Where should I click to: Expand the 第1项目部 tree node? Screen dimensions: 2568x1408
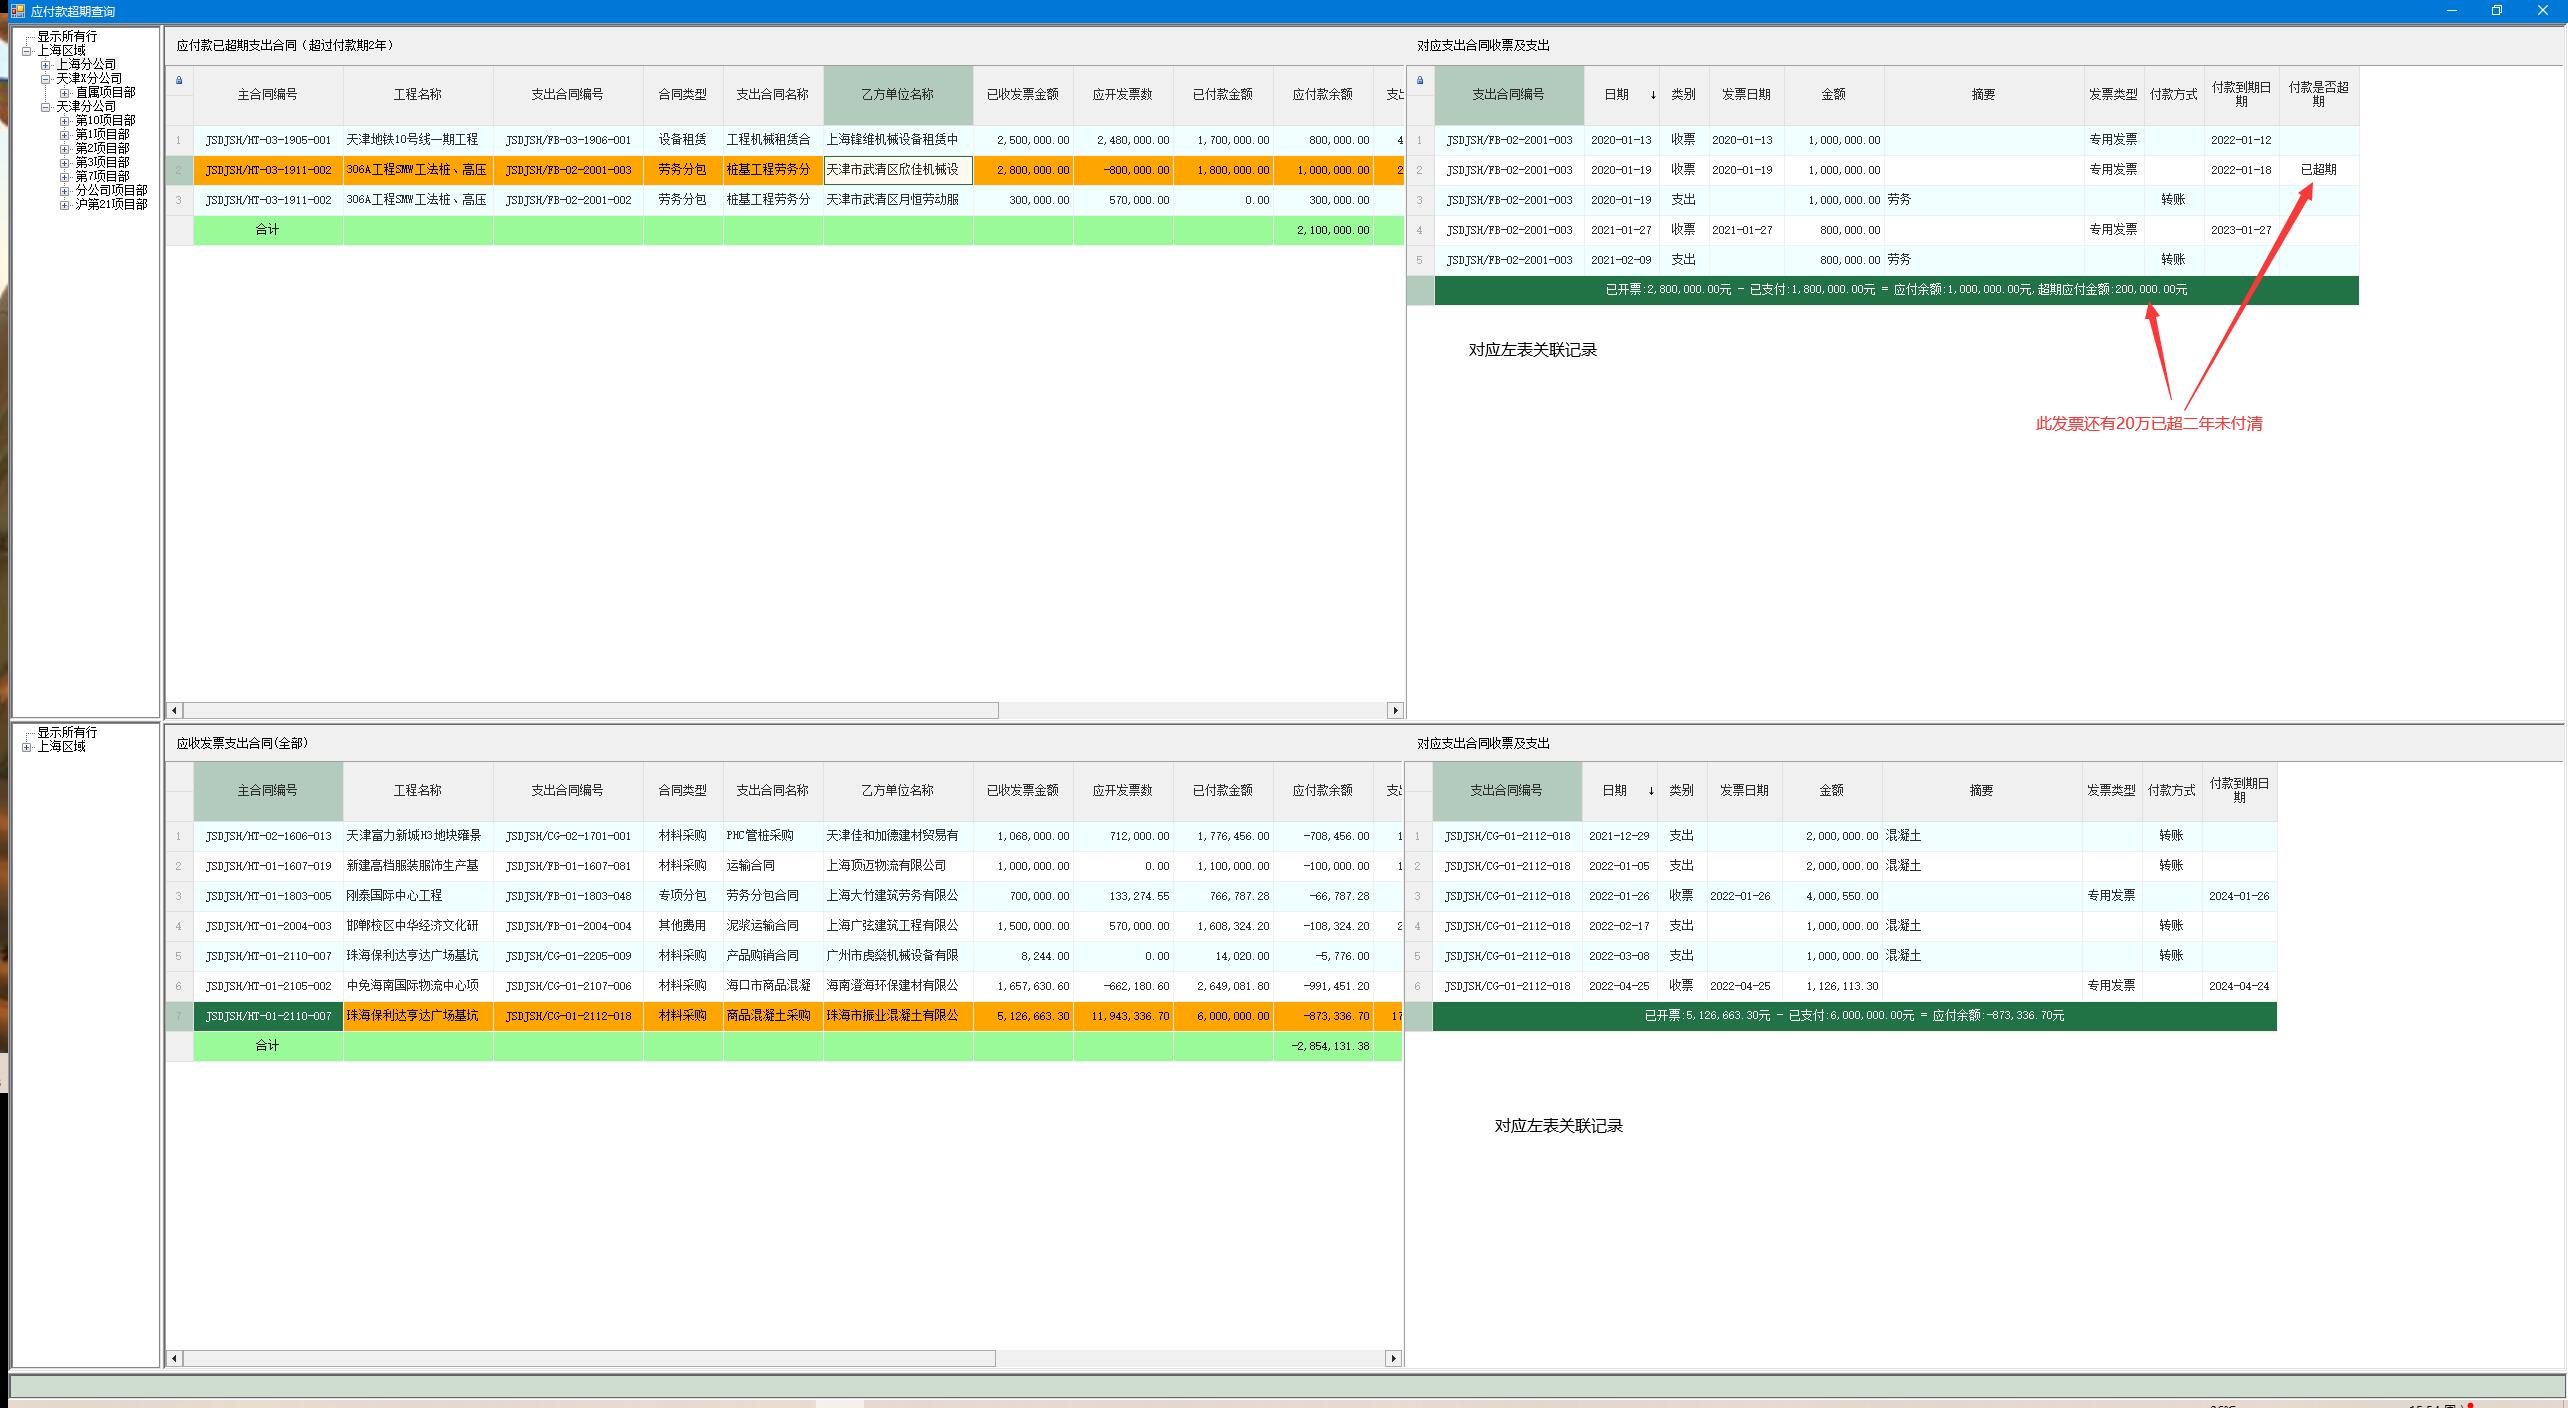click(x=65, y=134)
